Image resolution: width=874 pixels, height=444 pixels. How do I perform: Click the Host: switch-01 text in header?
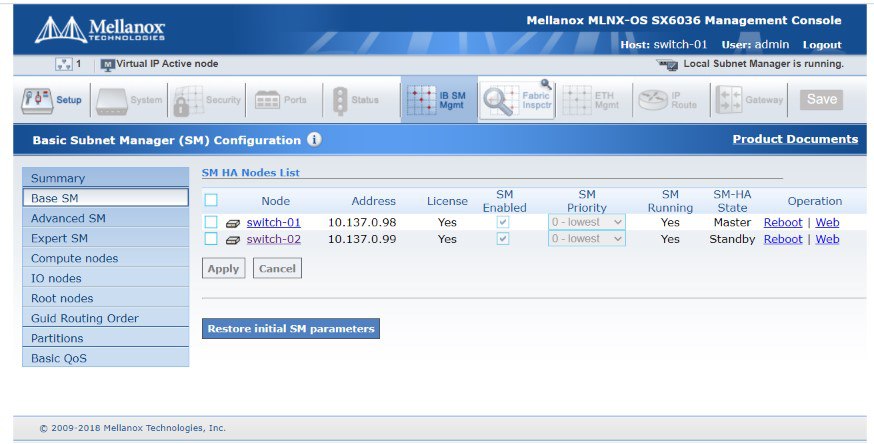tap(663, 45)
